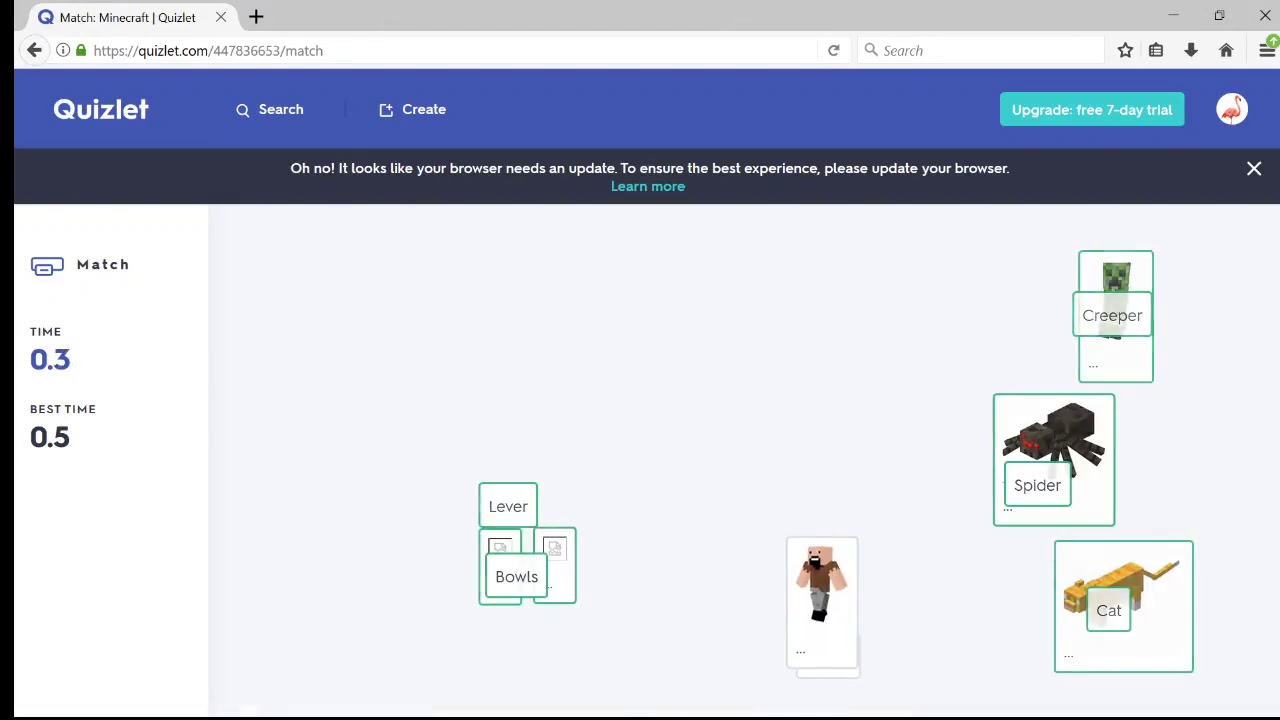1280x720 pixels.
Task: Click the green padlock security icon
Action: (x=81, y=50)
